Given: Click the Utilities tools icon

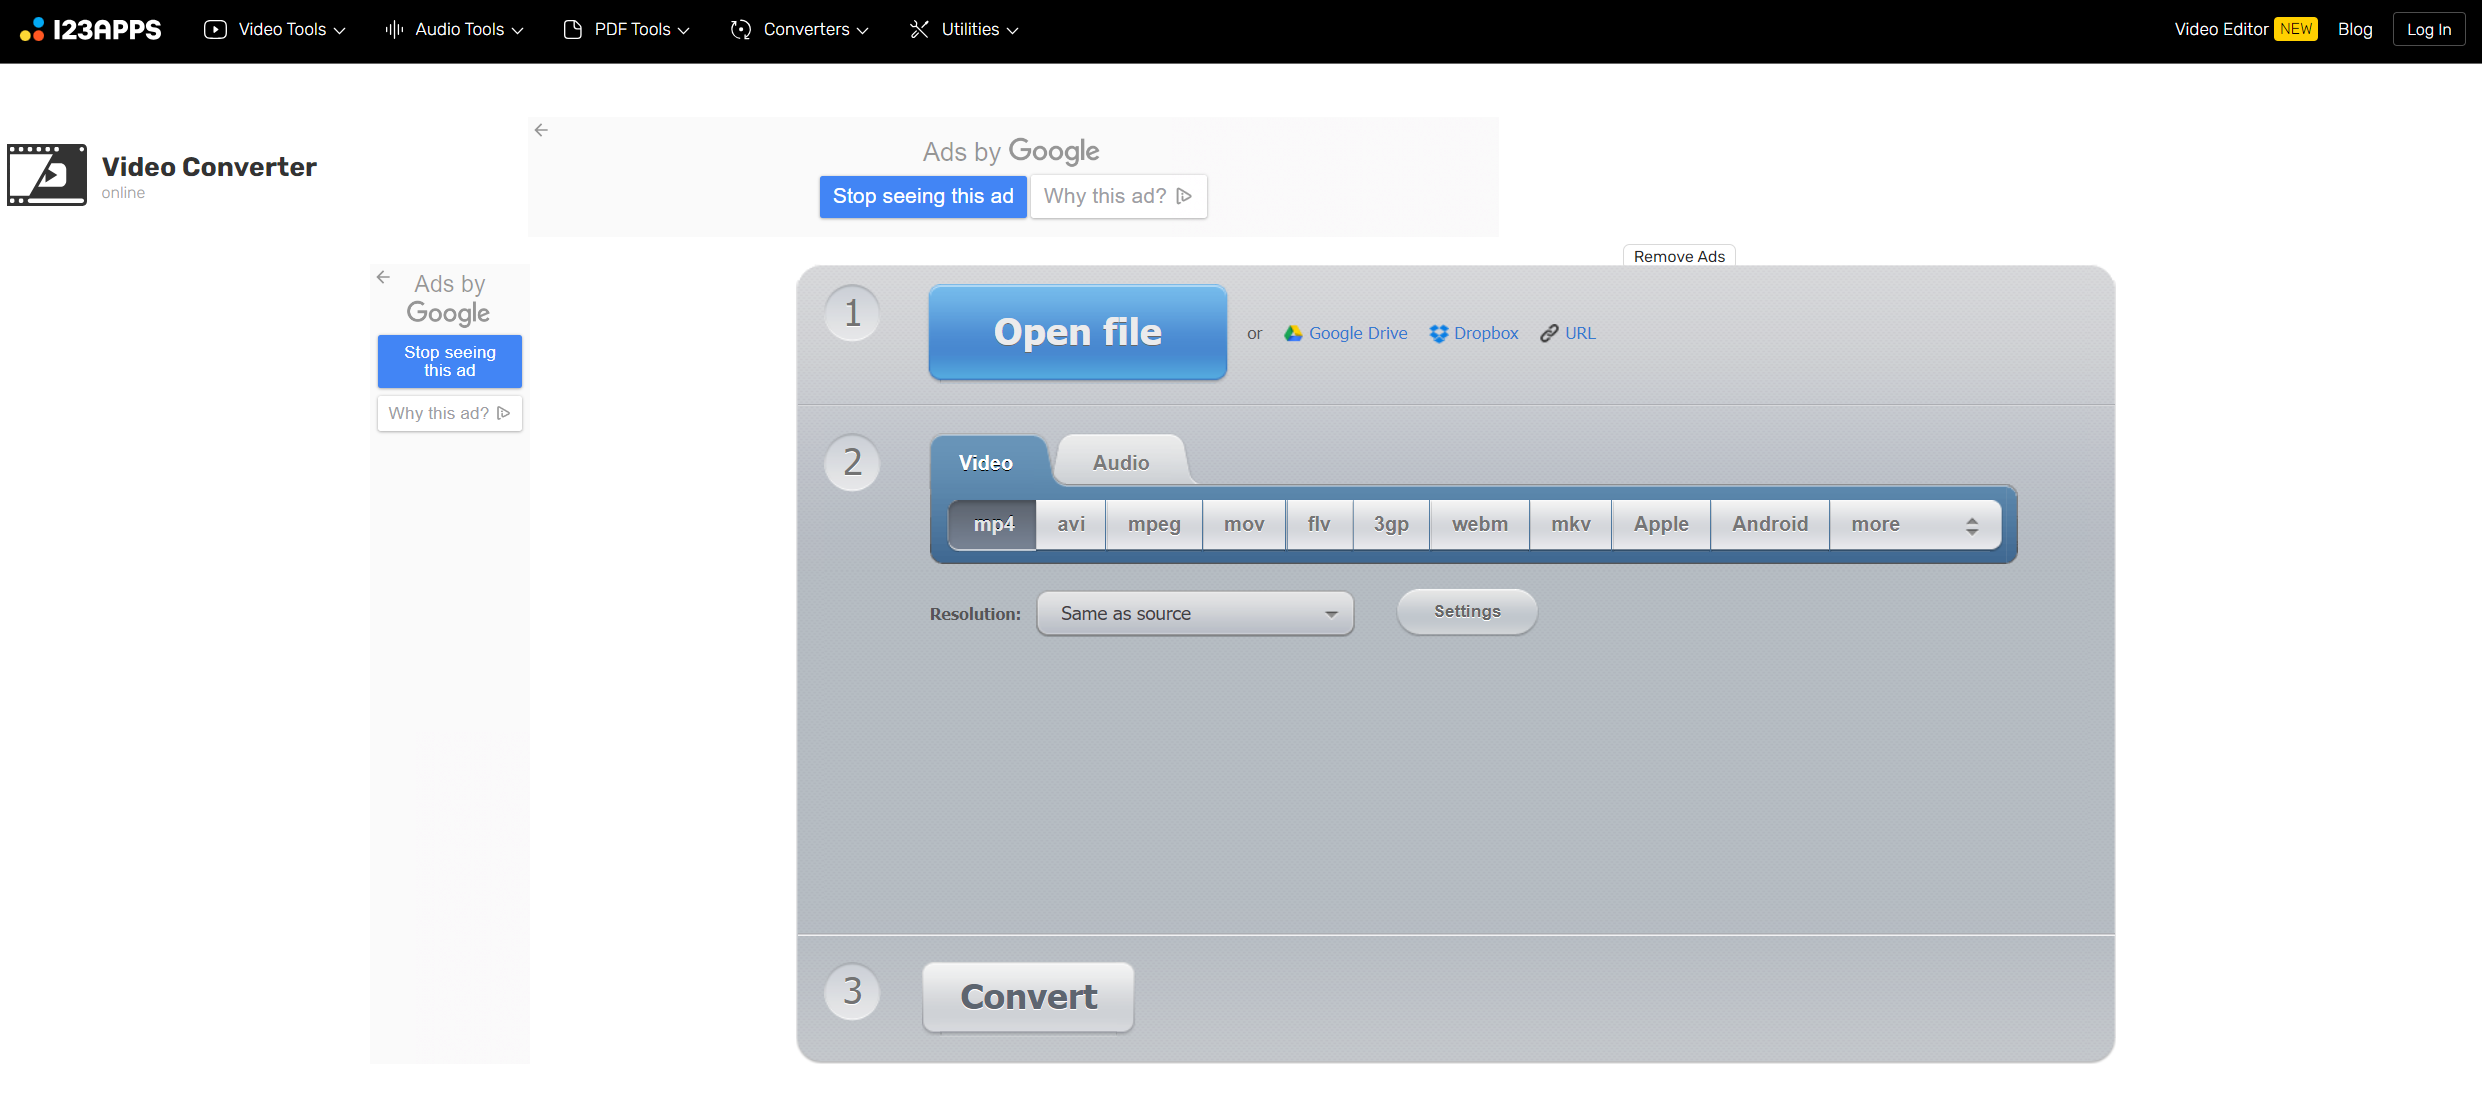Looking at the screenshot, I should point(920,29).
